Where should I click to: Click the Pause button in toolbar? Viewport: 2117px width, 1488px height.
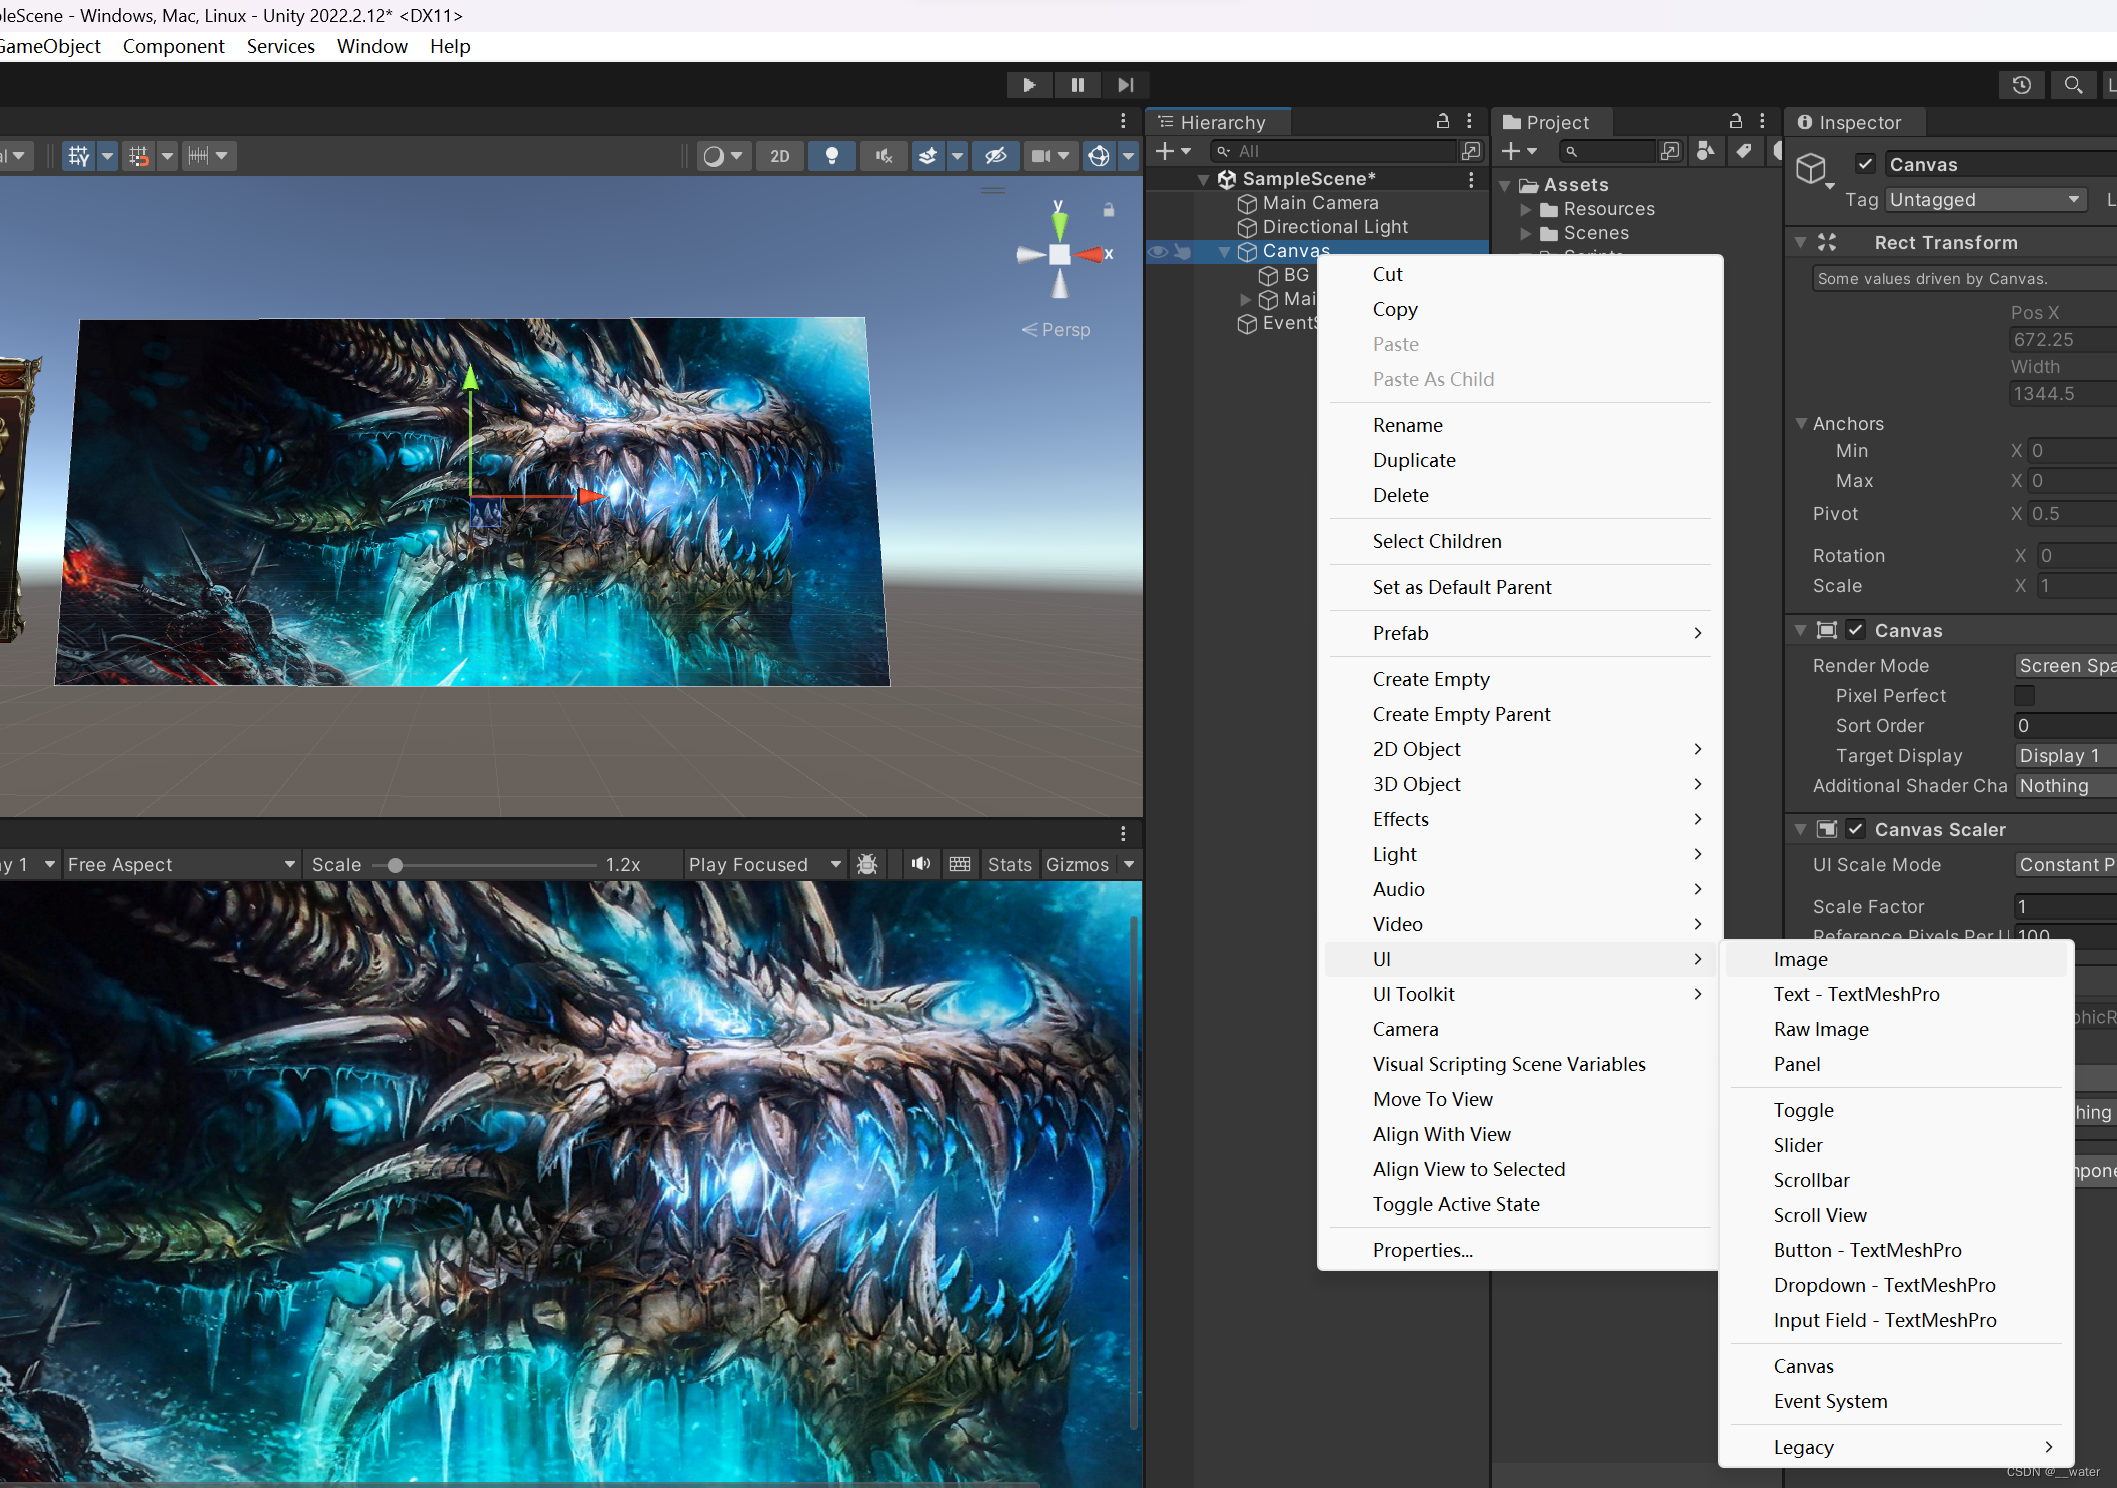1077,85
